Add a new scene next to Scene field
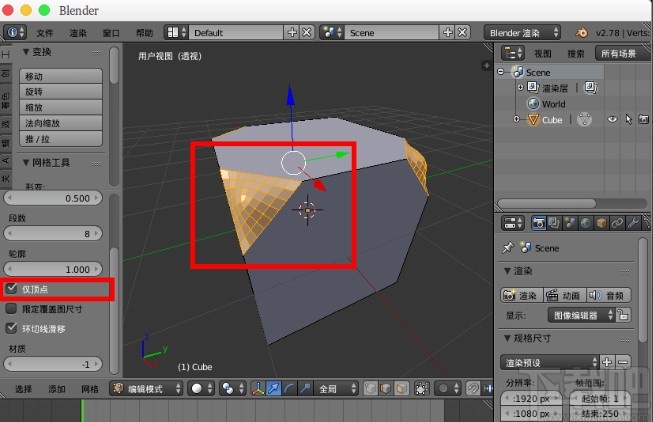The width and height of the screenshot is (653, 422). click(x=448, y=32)
